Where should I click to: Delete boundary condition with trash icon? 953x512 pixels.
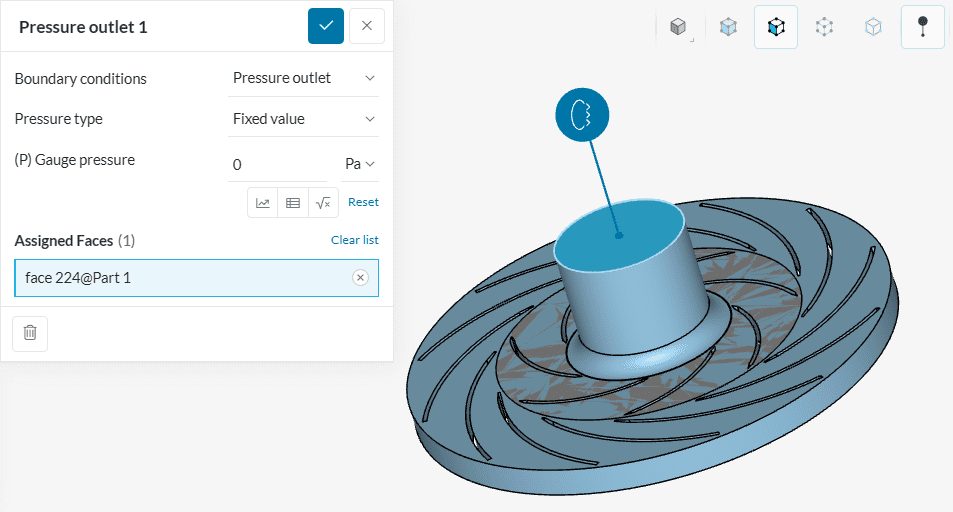tap(30, 333)
